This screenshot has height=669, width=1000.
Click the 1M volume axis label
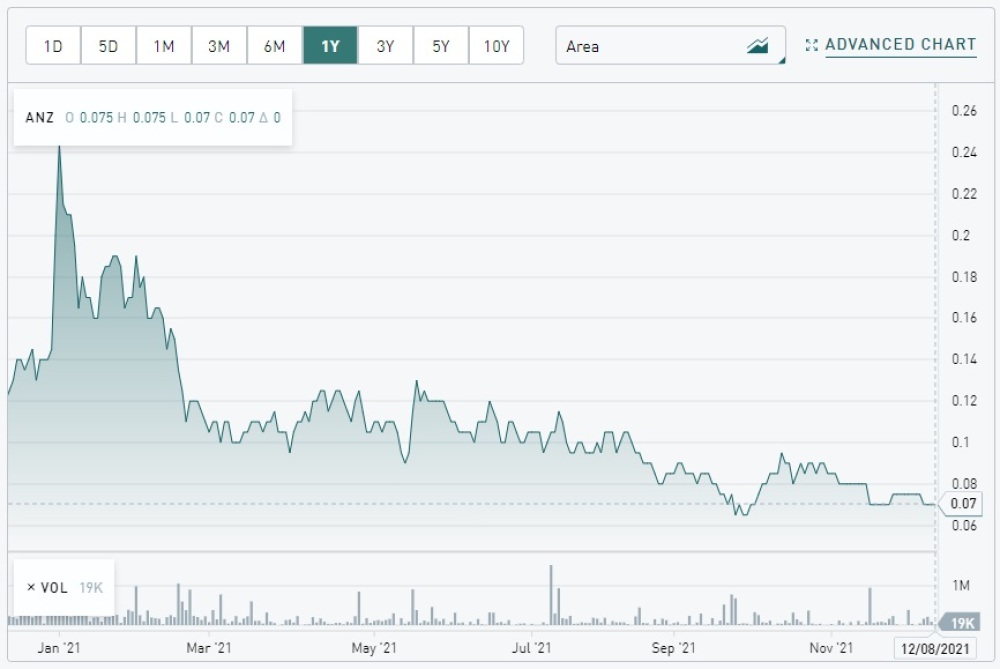[x=960, y=585]
